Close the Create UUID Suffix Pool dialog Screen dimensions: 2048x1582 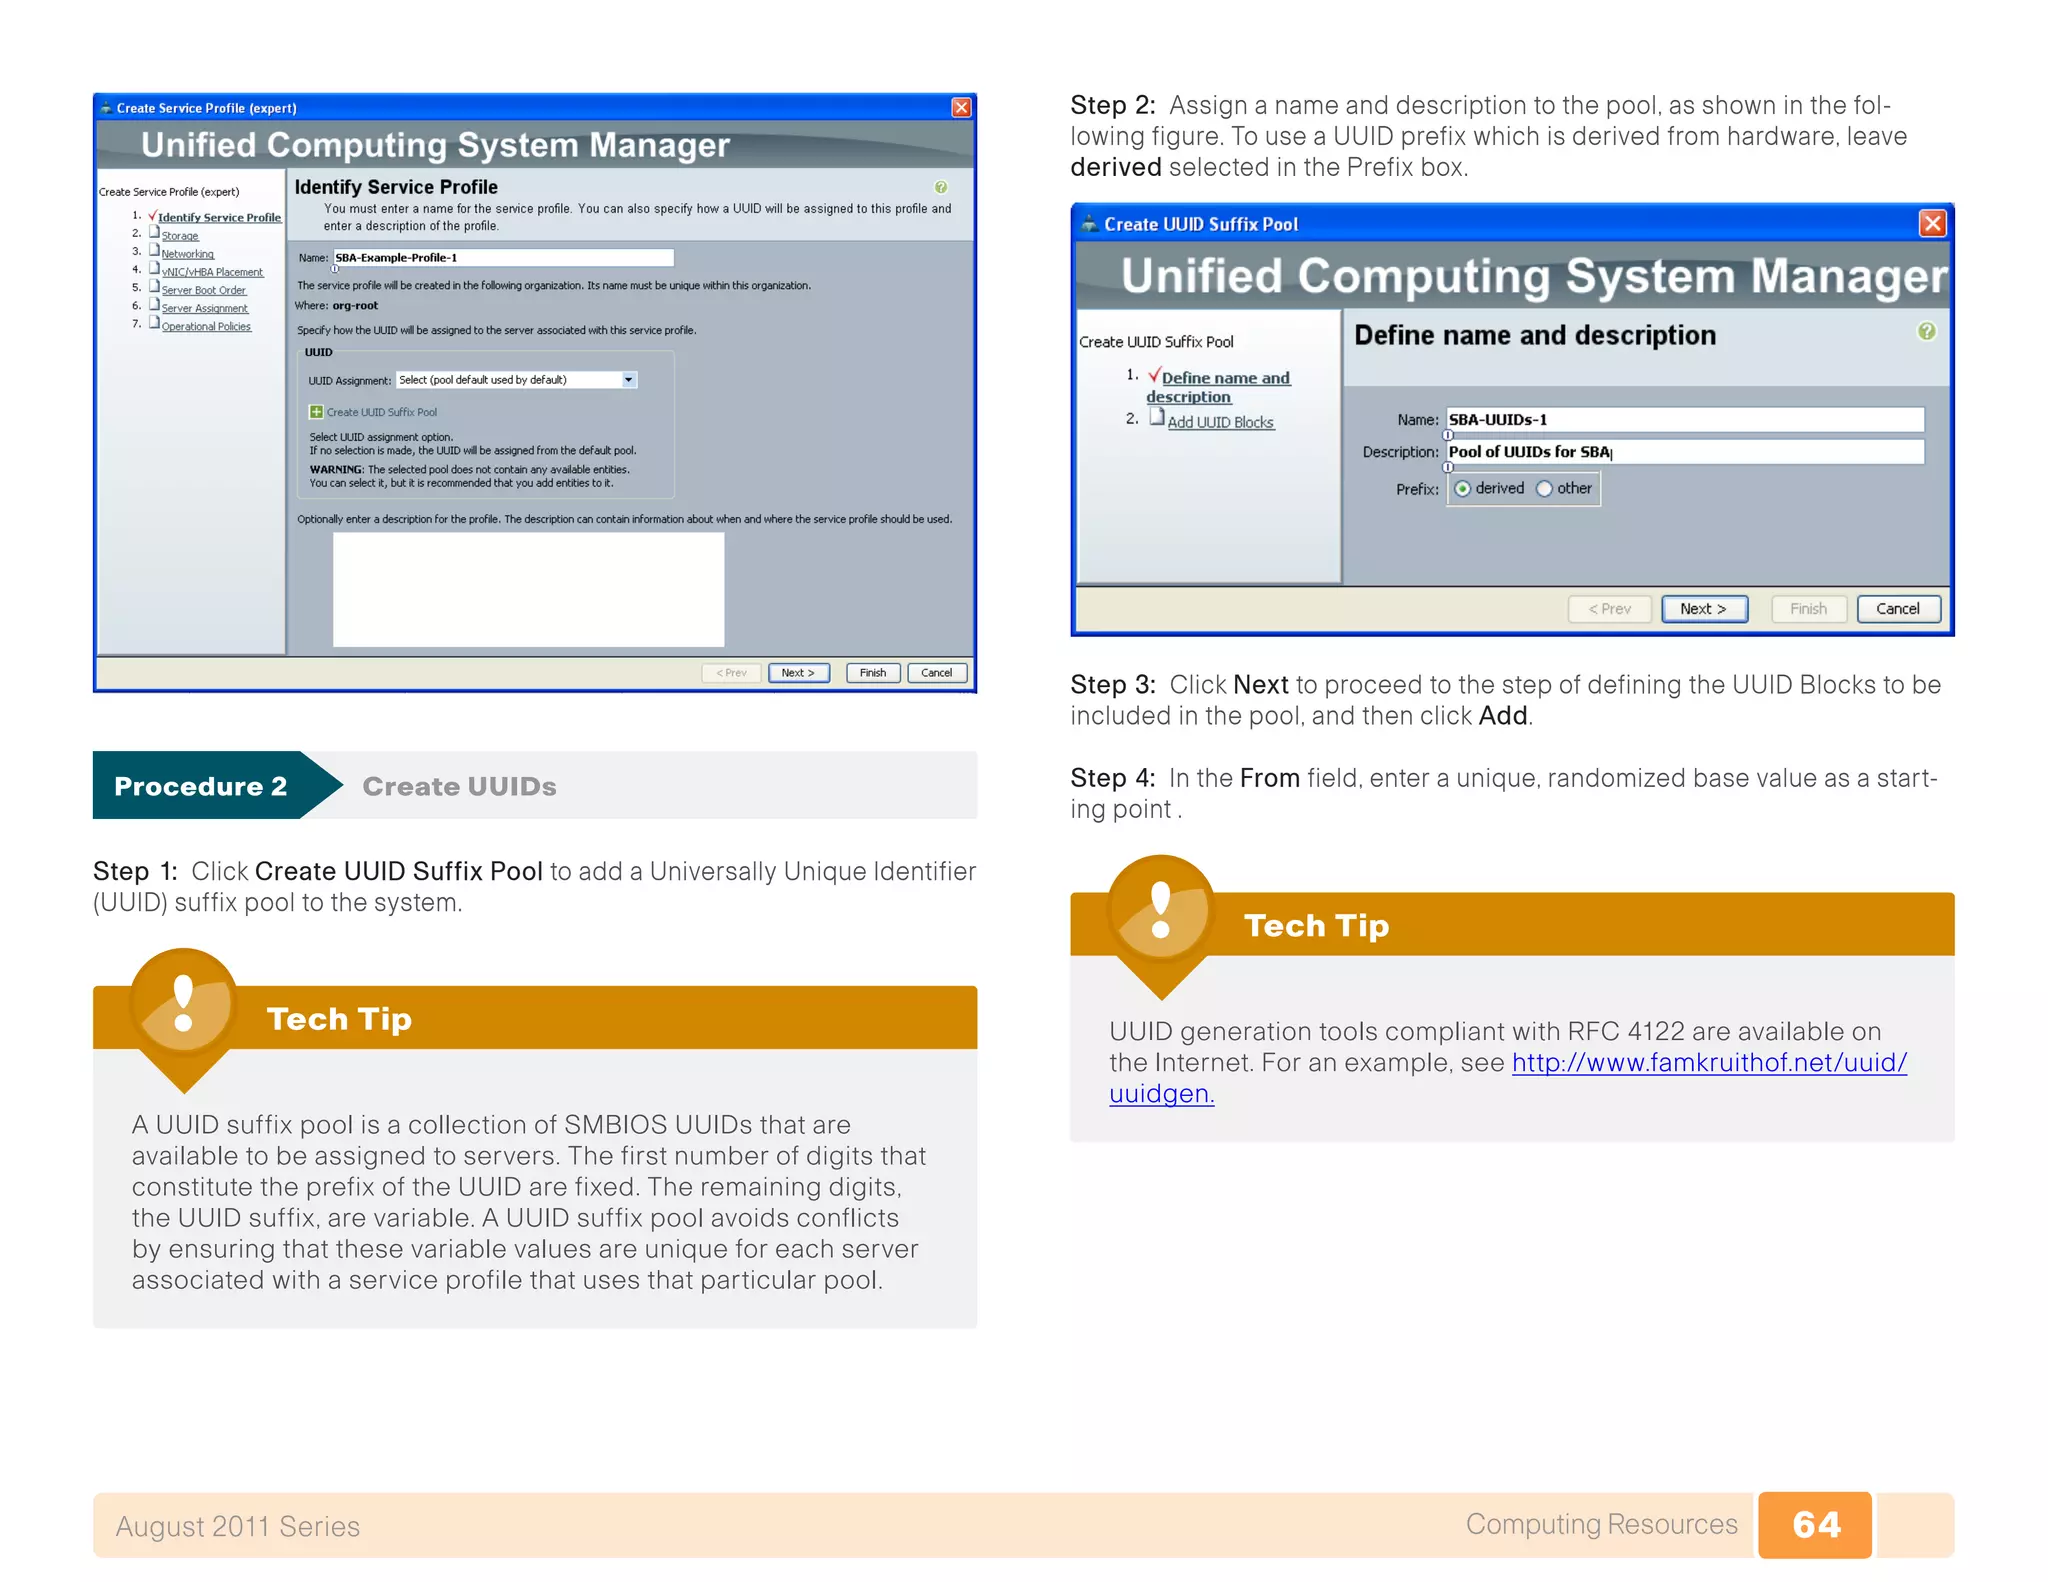pyautogui.click(x=1932, y=223)
